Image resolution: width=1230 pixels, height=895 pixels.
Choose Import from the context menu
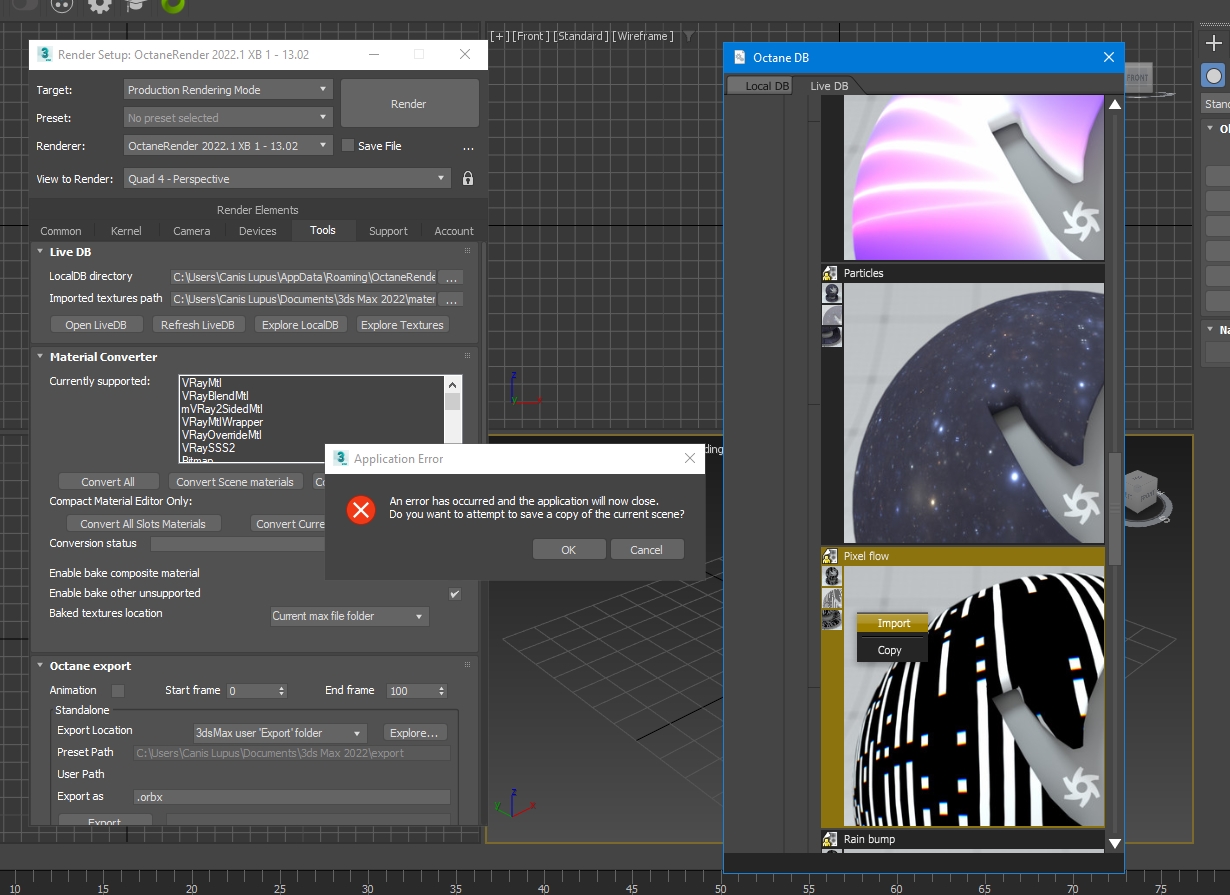(x=893, y=623)
